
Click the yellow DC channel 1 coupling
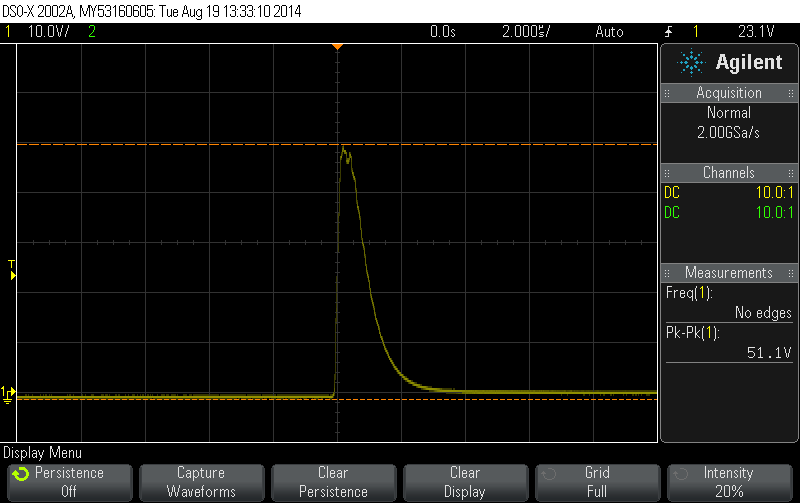672,193
